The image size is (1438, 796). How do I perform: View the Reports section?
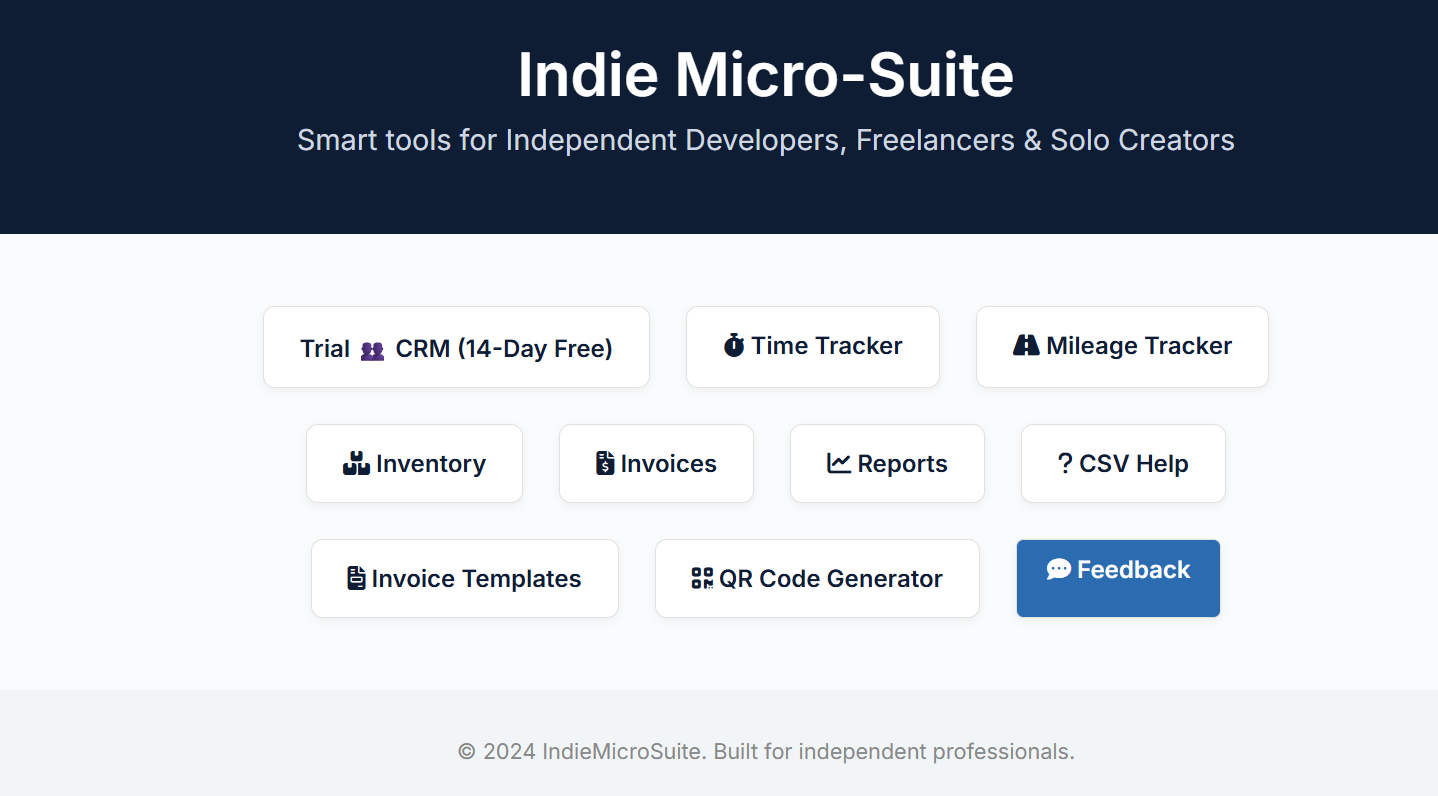887,463
